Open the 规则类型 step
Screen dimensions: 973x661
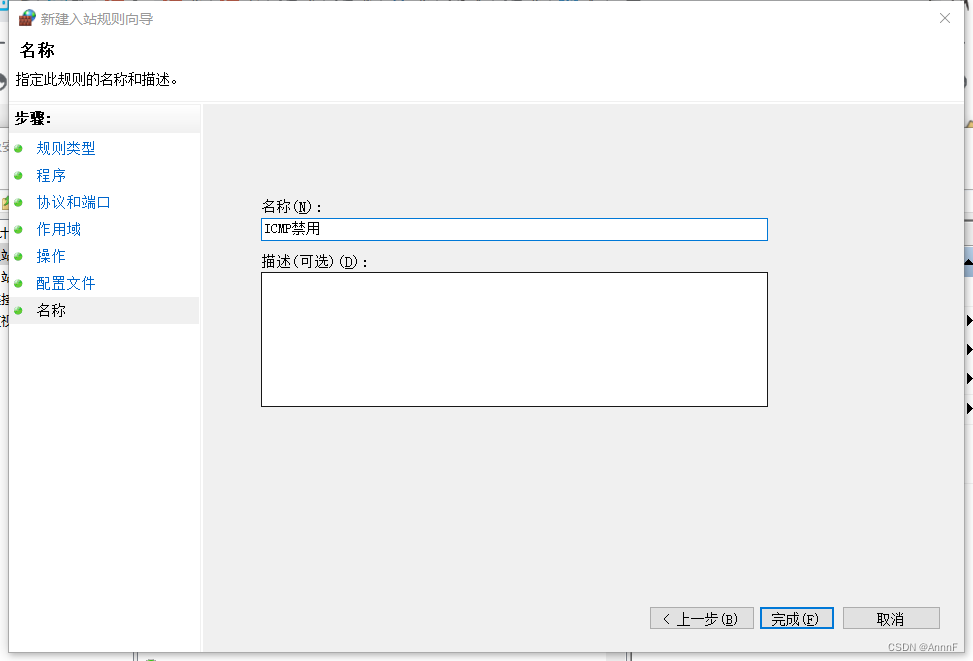click(x=66, y=148)
